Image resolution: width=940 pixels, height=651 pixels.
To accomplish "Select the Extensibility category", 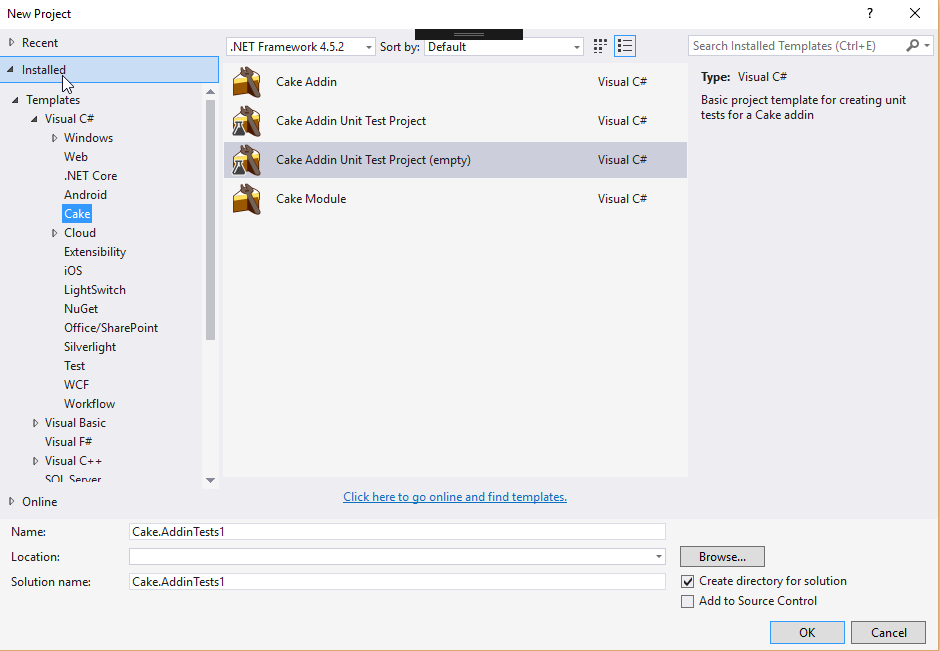I will pyautogui.click(x=95, y=252).
